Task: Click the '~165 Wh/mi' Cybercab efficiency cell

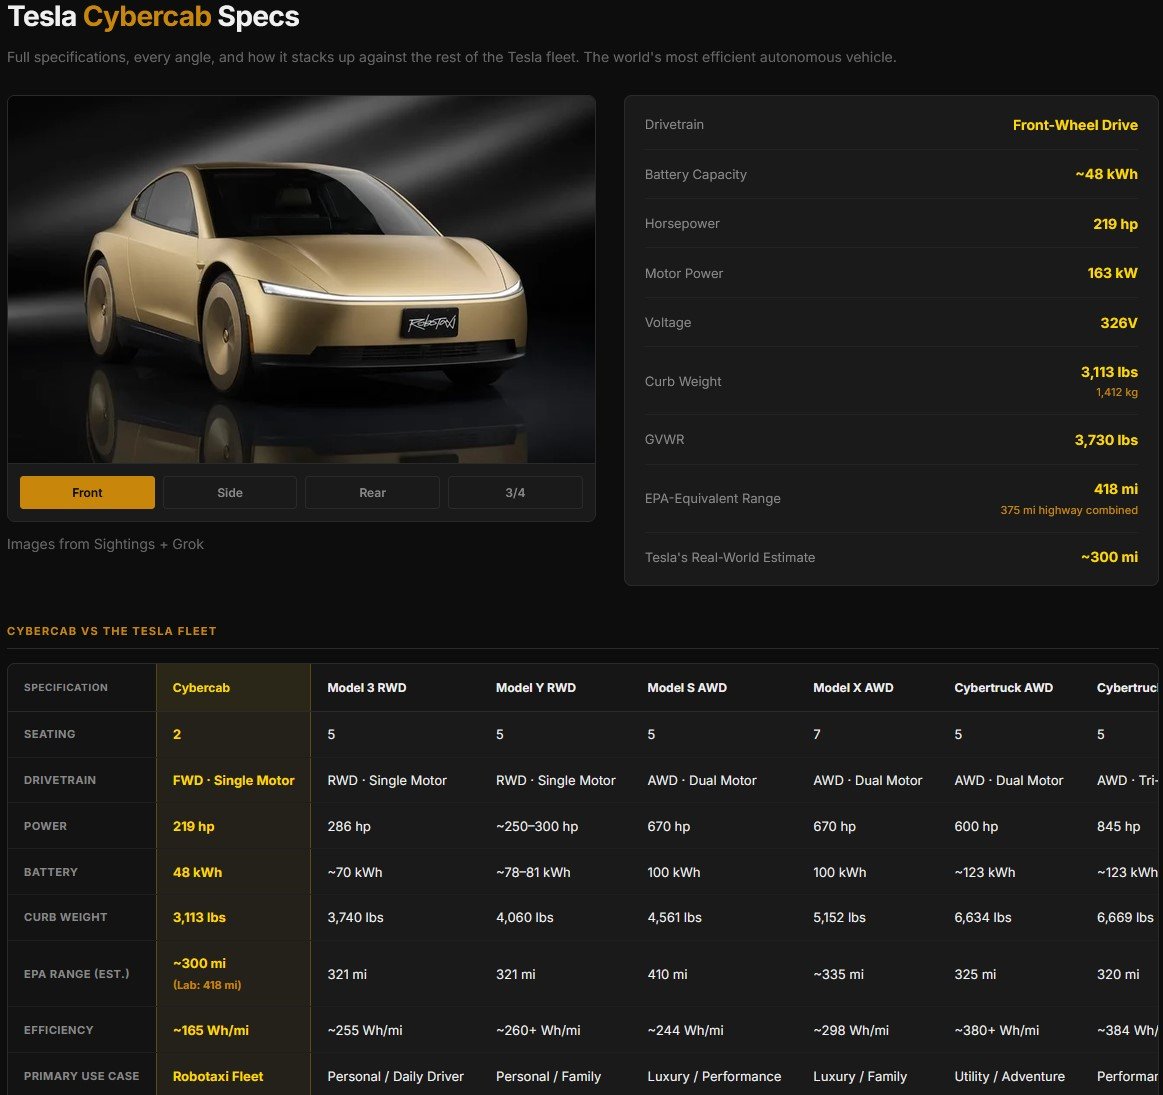Action: 211,1030
